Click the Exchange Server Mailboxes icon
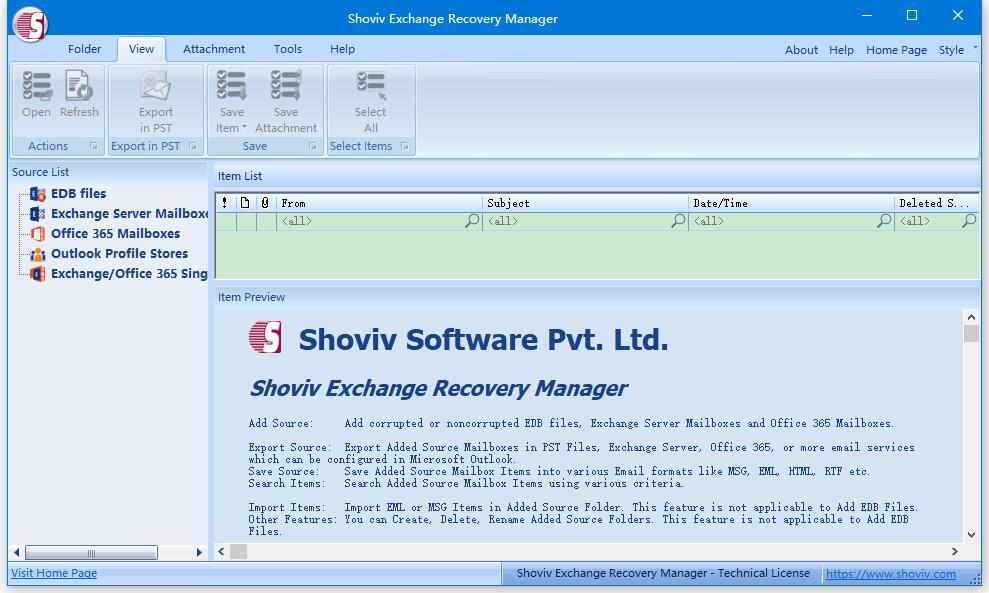This screenshot has height=593, width=989. tap(38, 214)
